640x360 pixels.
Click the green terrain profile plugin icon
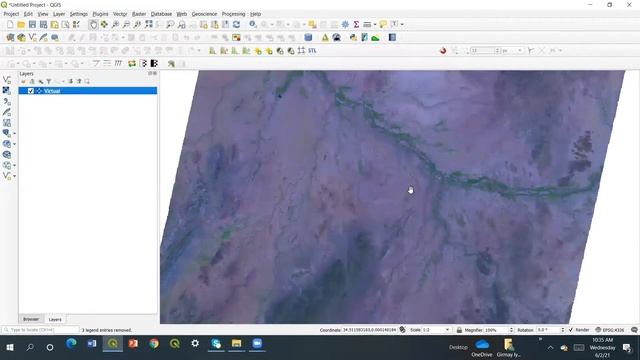pos(376,38)
